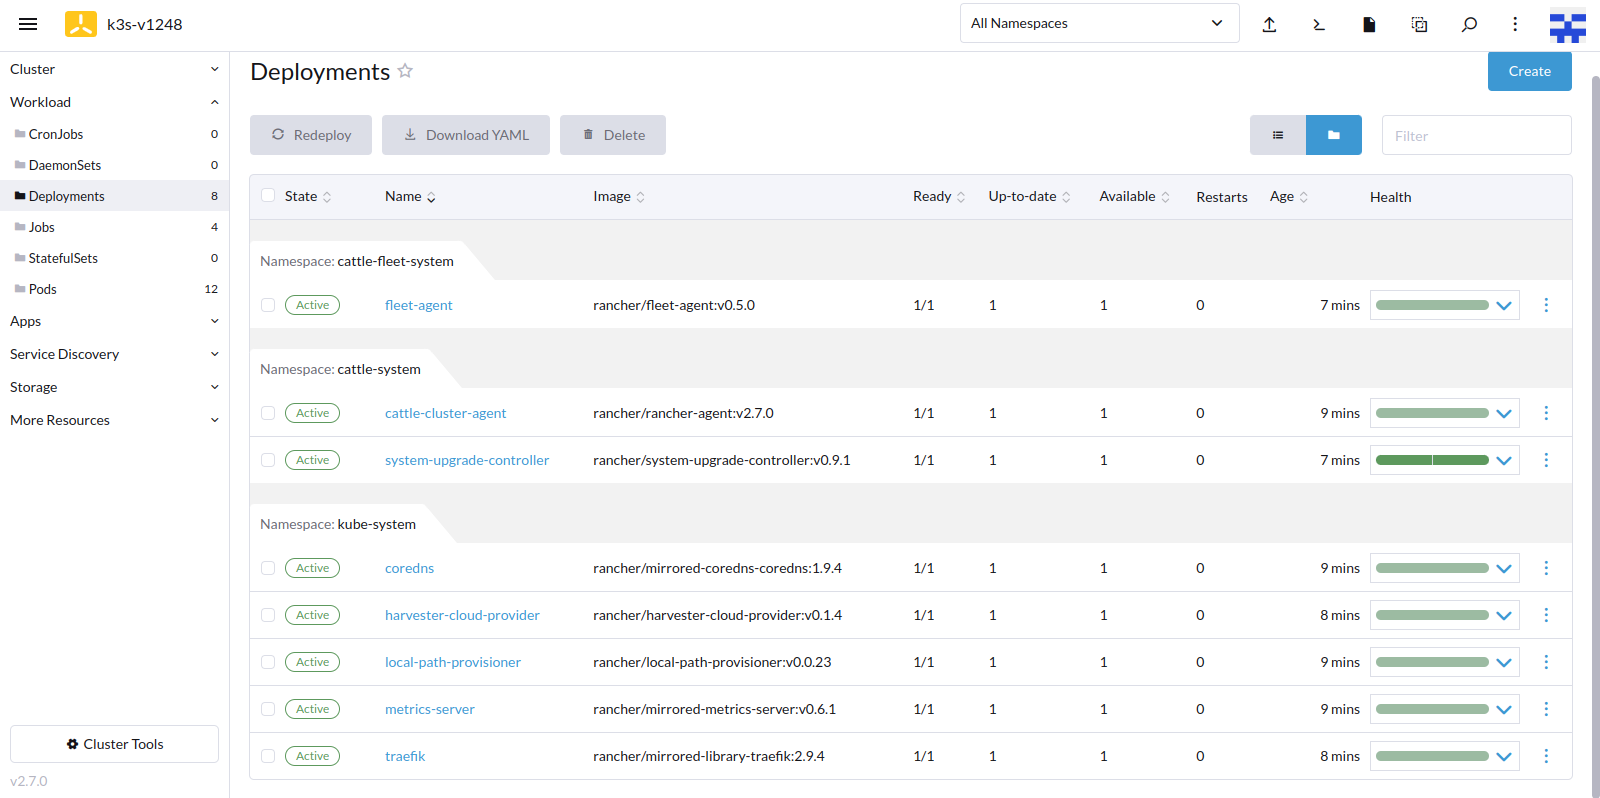This screenshot has width=1600, height=798.
Task: Open row actions for coredns
Action: 1546,568
